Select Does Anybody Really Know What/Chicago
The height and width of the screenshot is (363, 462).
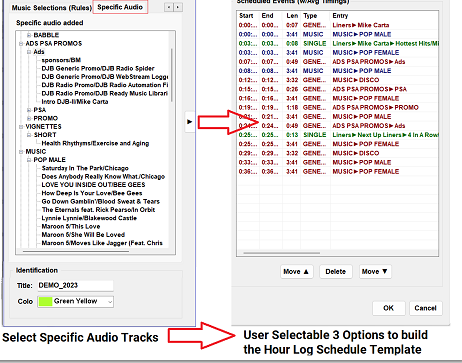103,177
